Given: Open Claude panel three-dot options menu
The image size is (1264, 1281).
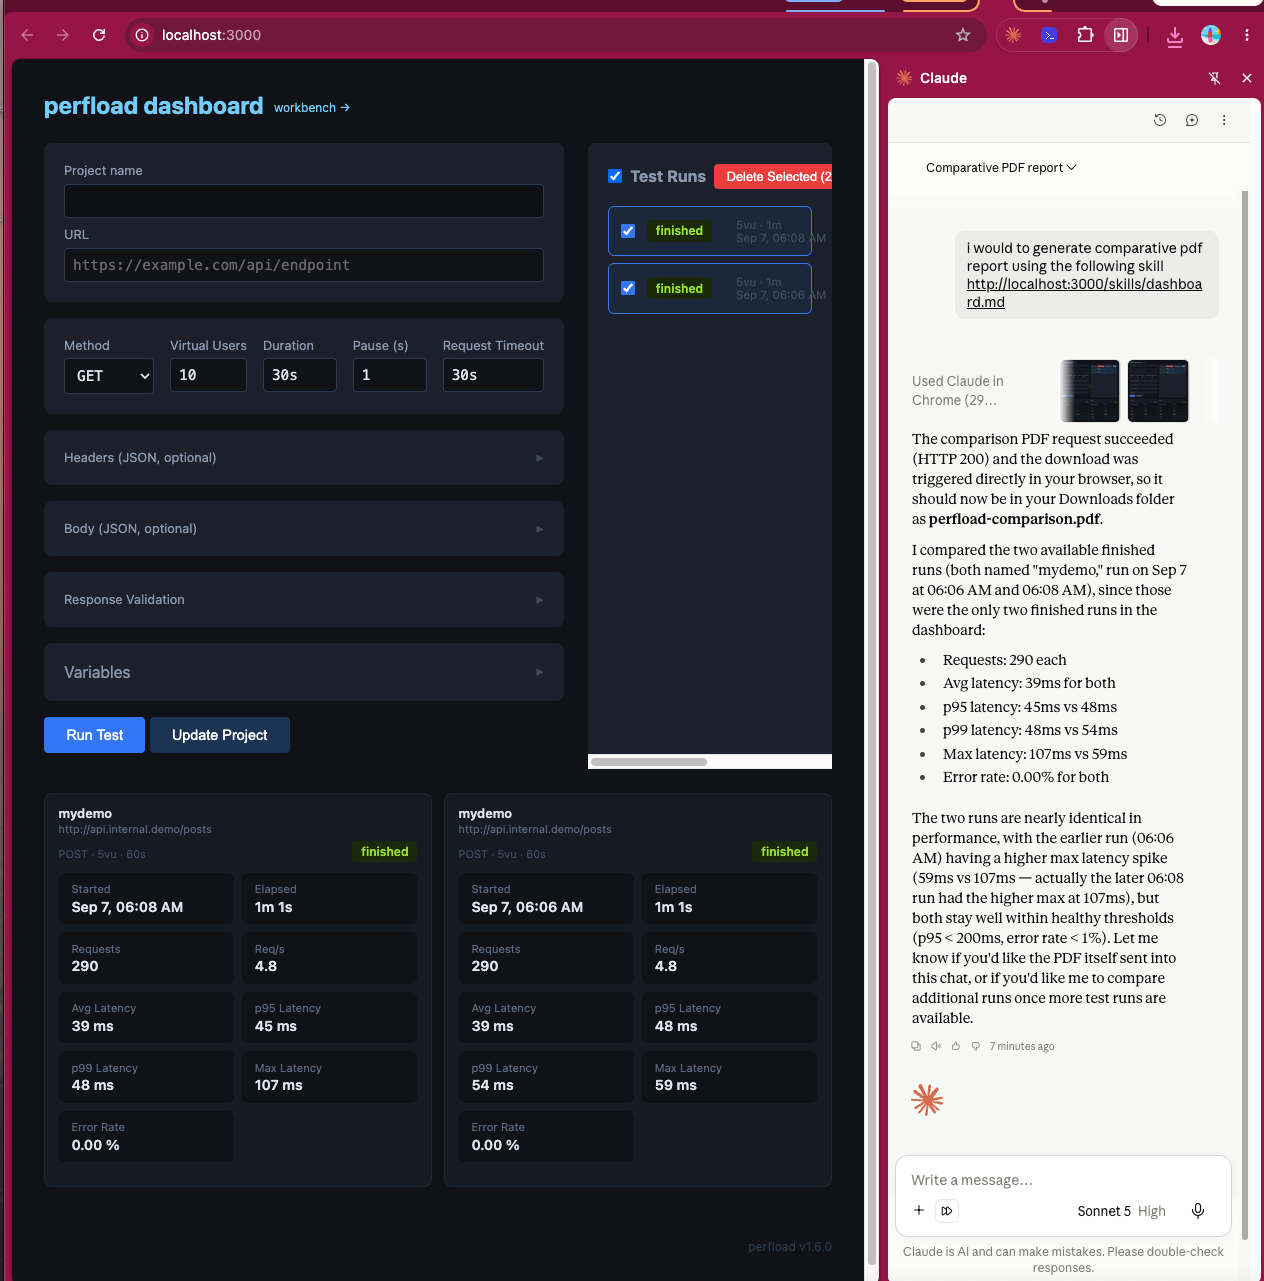Looking at the screenshot, I should 1224,120.
